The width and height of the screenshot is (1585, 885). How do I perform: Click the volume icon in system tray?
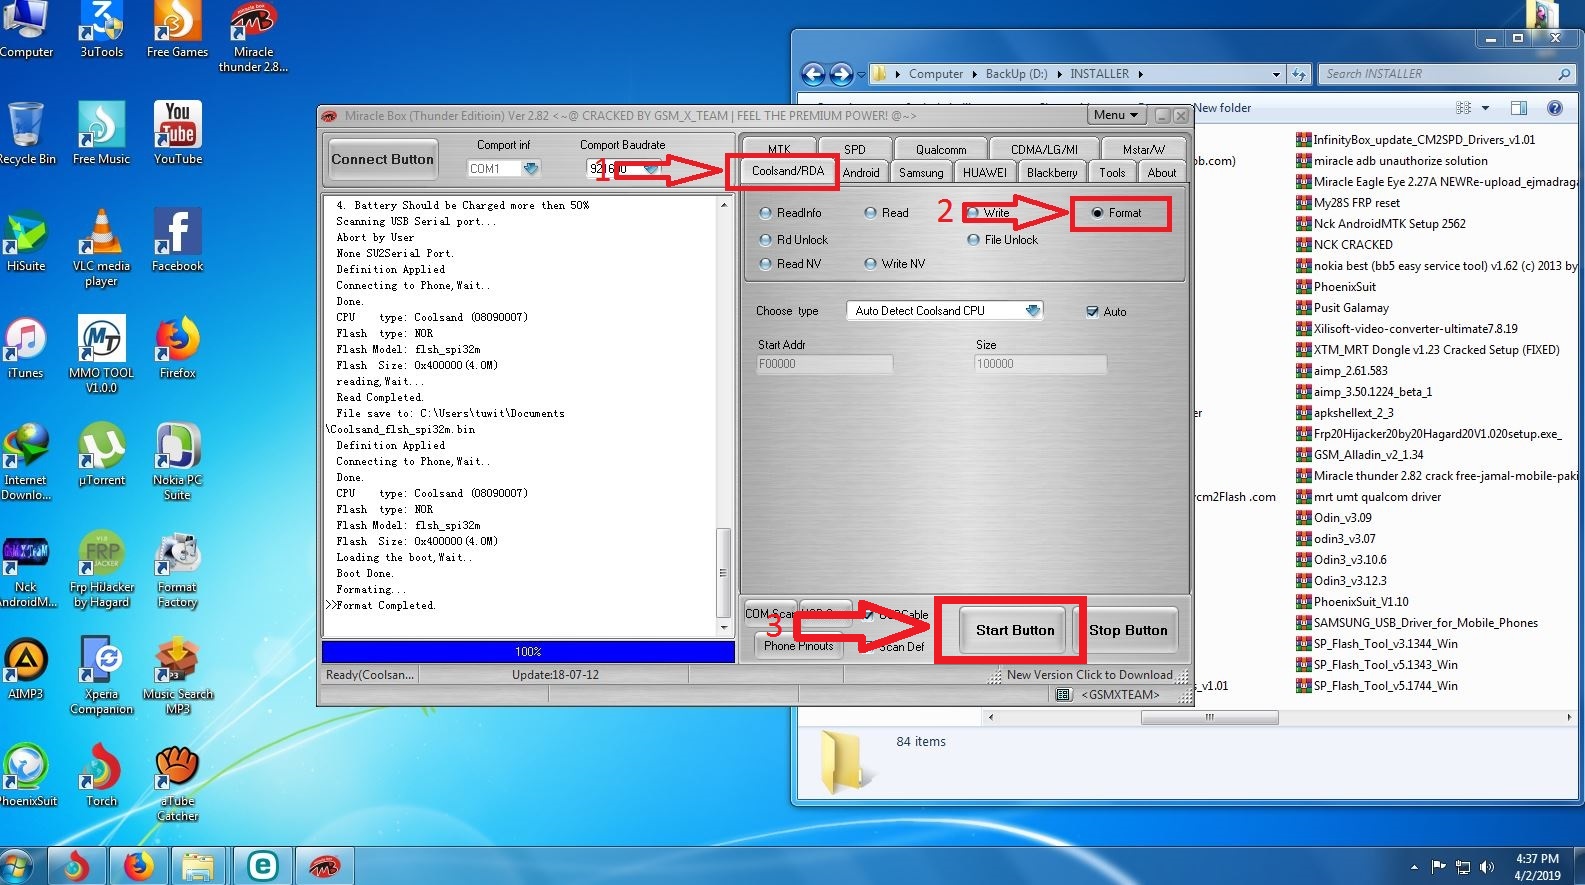point(1487,867)
